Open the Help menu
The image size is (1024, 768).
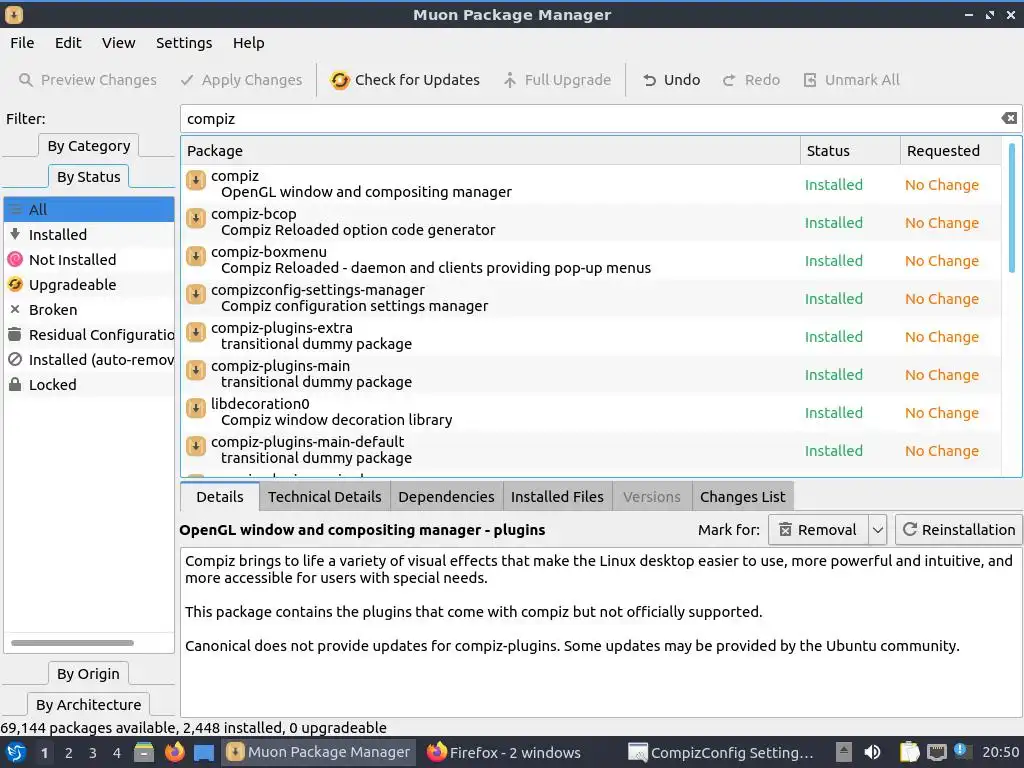pos(249,43)
